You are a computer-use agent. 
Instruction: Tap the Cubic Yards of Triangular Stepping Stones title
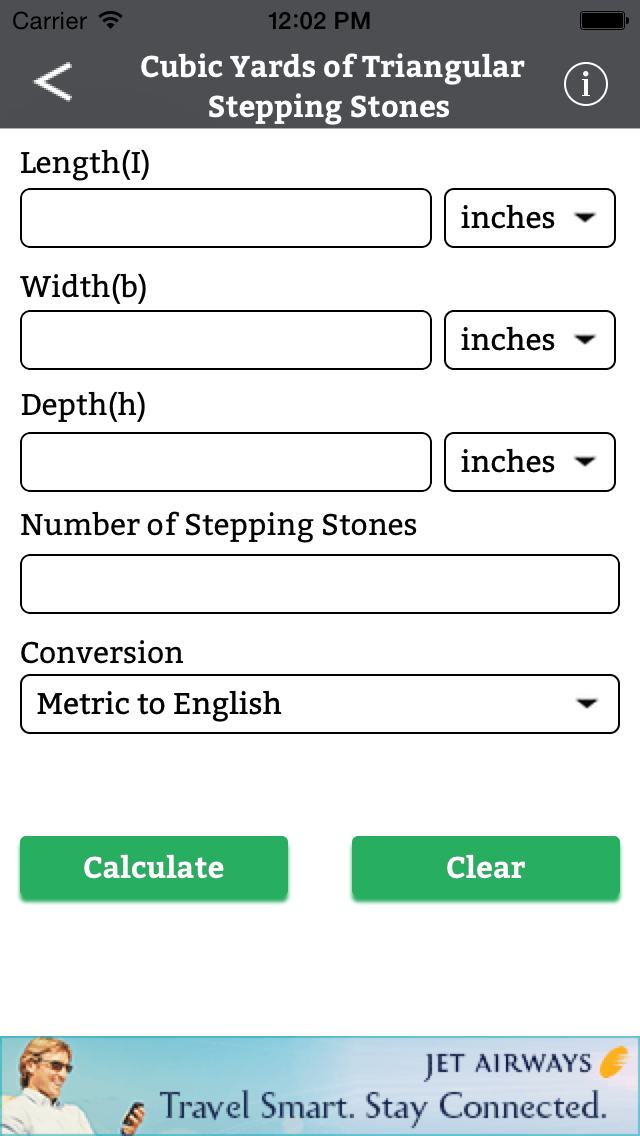click(331, 86)
